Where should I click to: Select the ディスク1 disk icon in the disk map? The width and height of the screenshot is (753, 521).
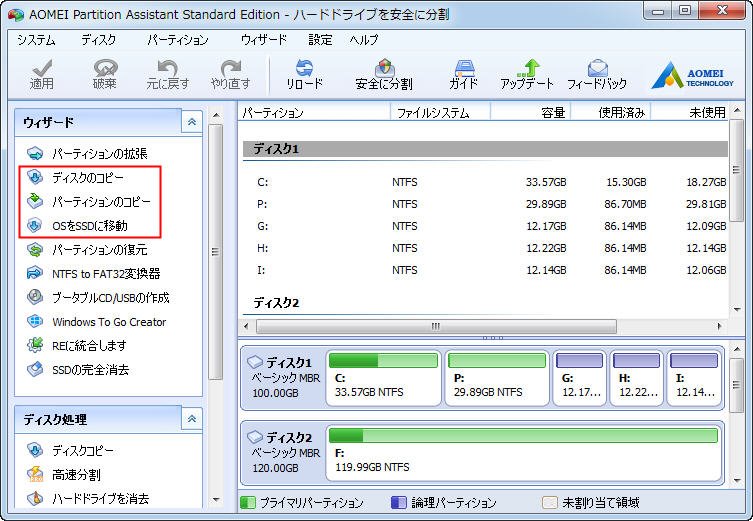pos(255,362)
